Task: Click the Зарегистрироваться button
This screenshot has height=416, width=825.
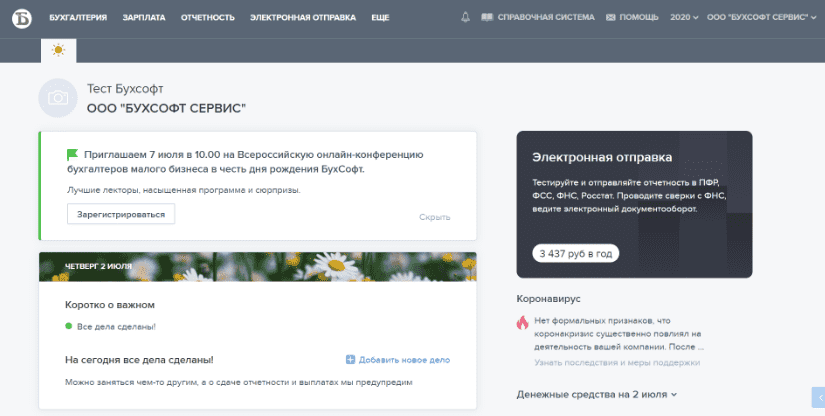Action: (121, 214)
